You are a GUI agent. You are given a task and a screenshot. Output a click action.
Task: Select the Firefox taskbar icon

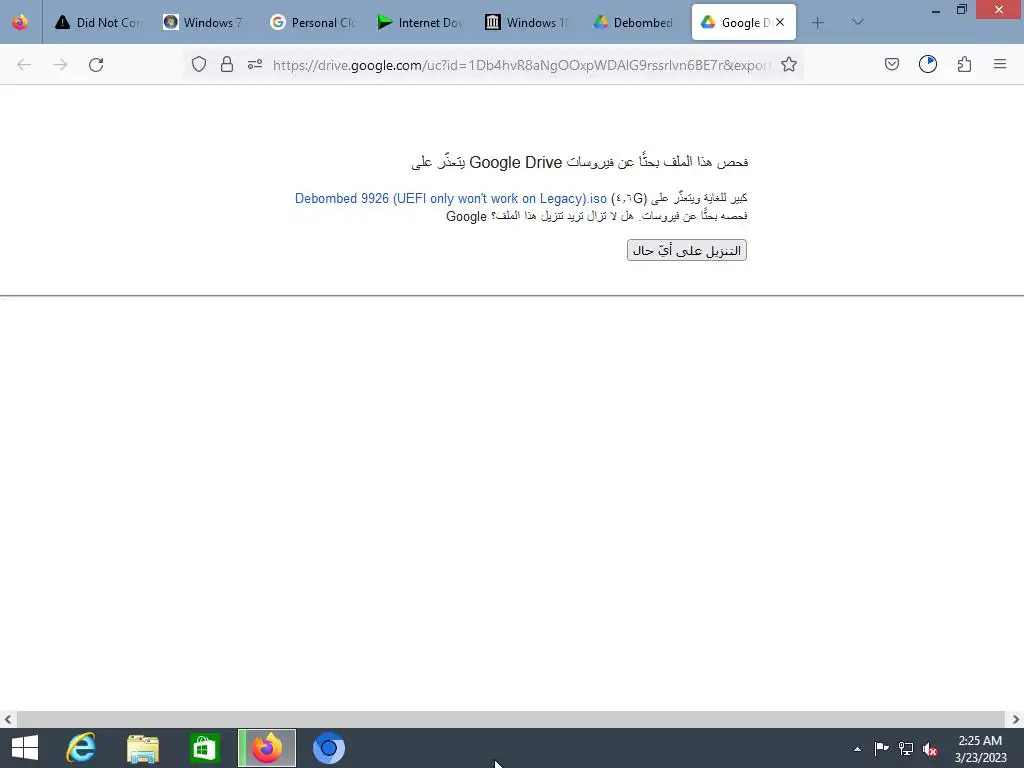[266, 748]
